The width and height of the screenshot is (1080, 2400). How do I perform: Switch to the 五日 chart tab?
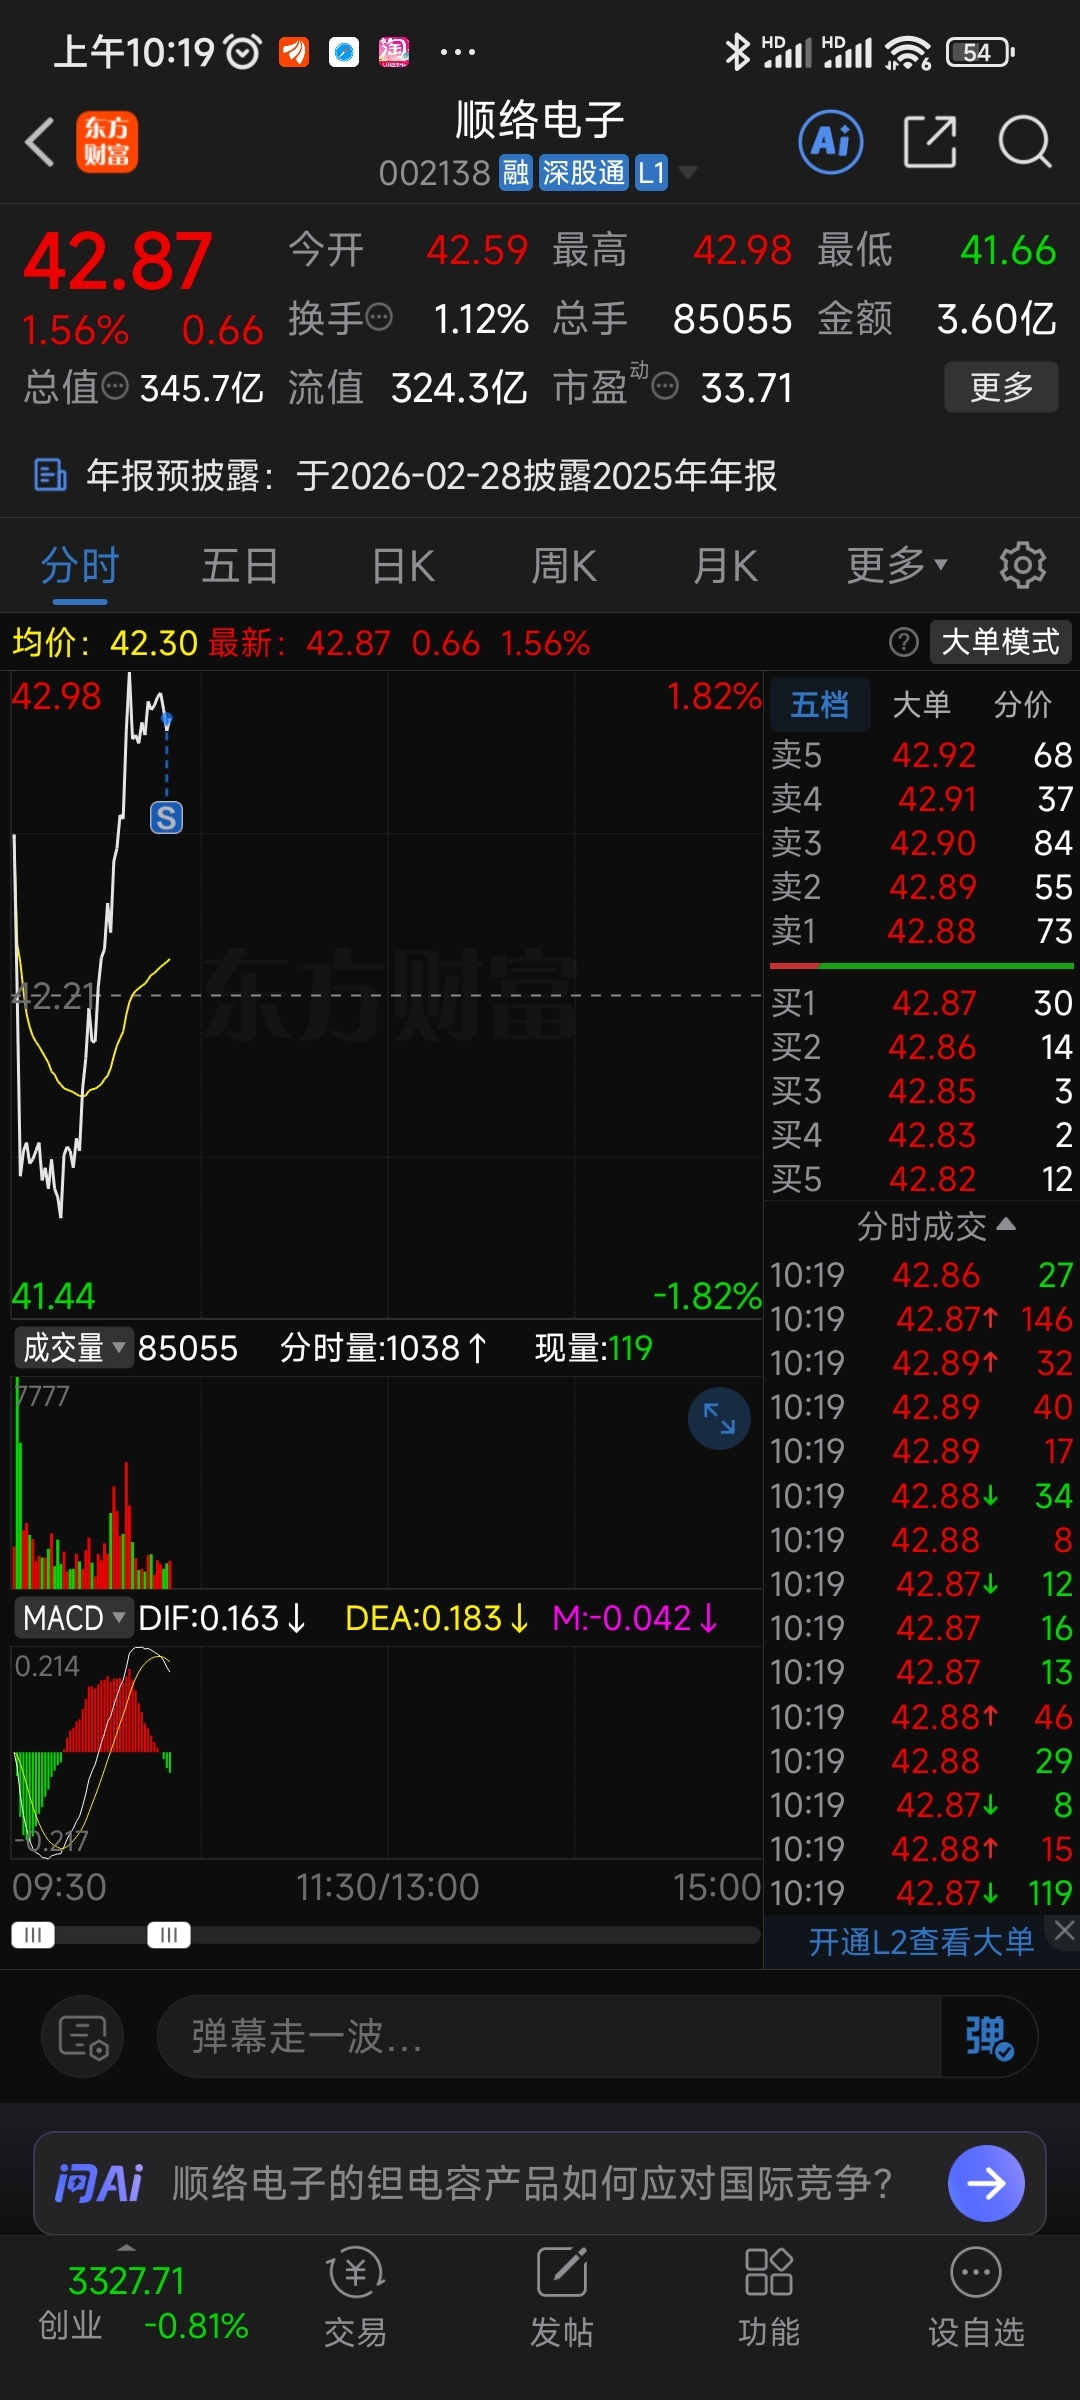(x=240, y=566)
